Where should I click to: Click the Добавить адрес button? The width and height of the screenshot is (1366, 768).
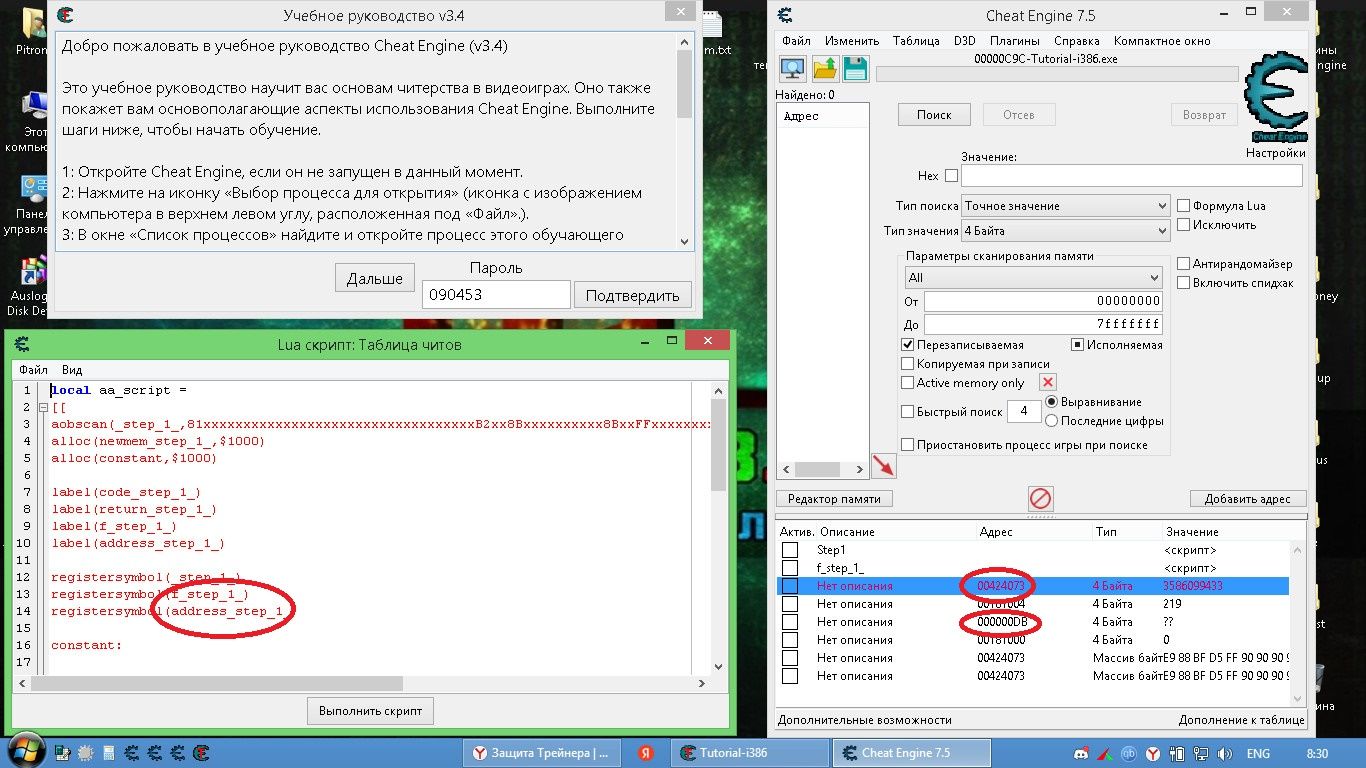[1248, 499]
